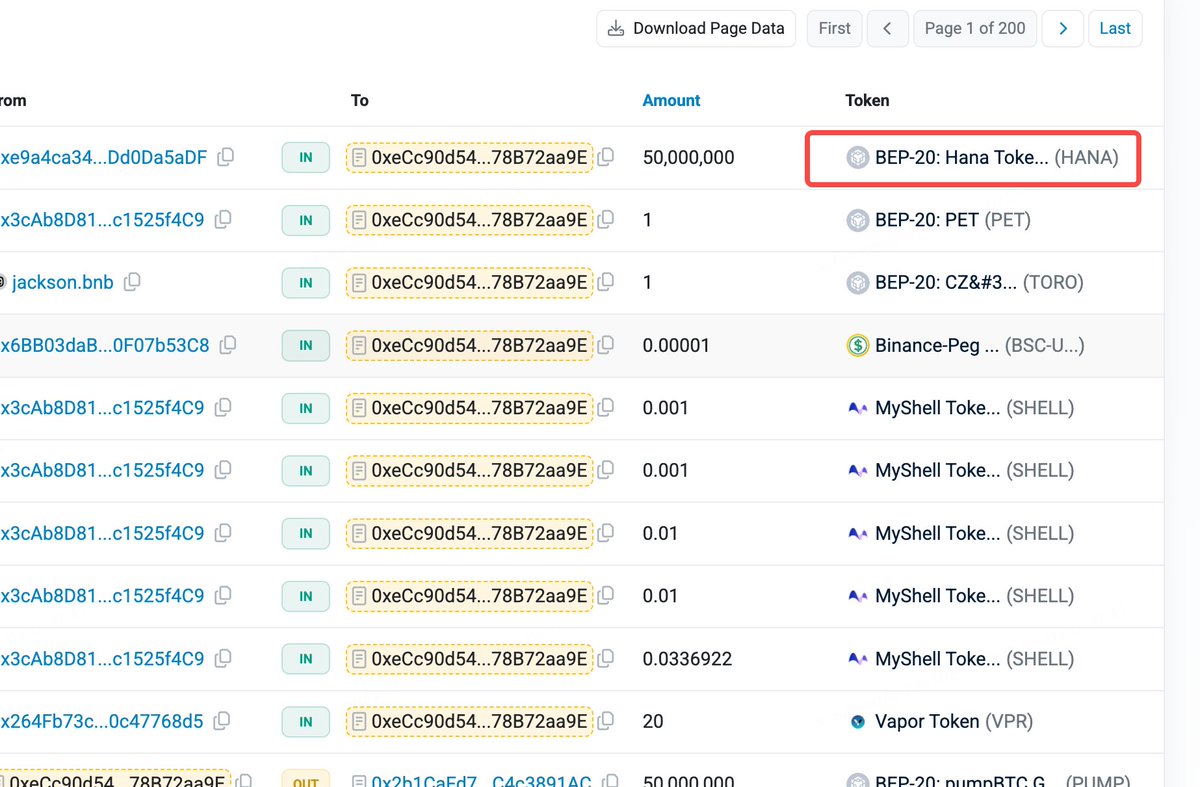Open the sender address in the PET row
This screenshot has height=787, width=1200.
[x=102, y=219]
